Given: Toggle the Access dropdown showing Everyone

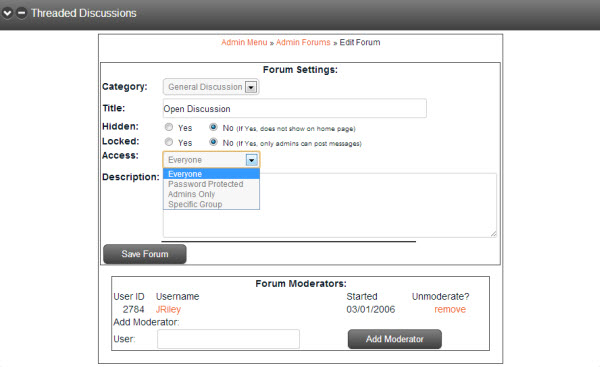Looking at the screenshot, I should click(211, 160).
